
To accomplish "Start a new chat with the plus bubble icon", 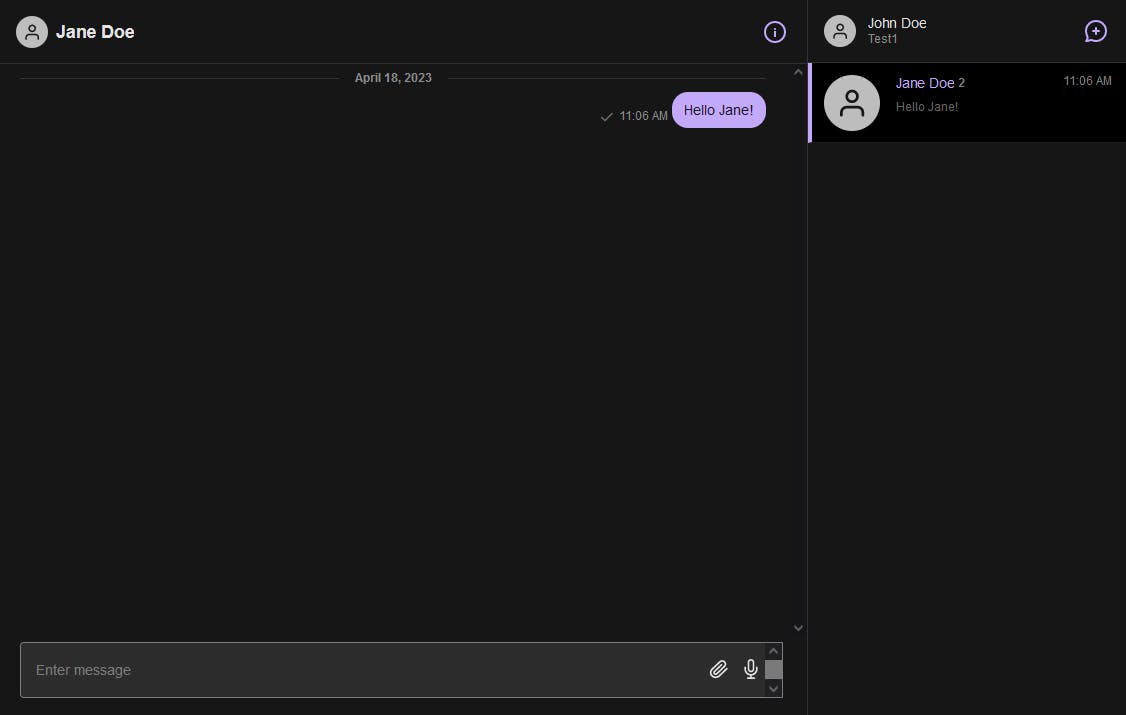I will [x=1096, y=32].
